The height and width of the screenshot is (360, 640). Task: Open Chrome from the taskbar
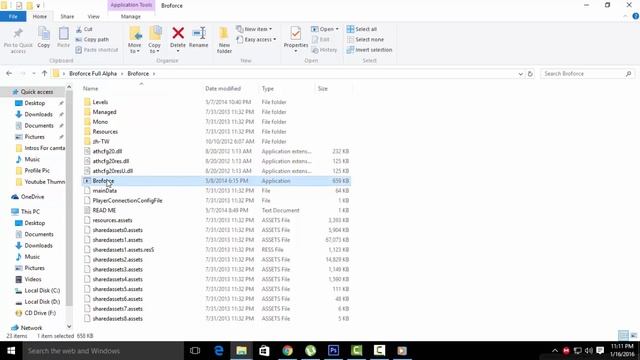pos(288,351)
